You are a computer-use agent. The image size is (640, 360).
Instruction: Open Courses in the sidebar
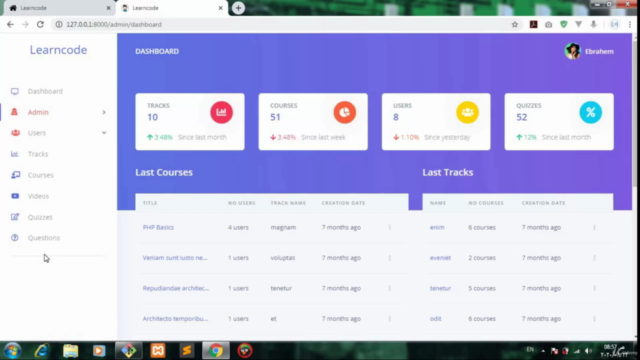40,175
